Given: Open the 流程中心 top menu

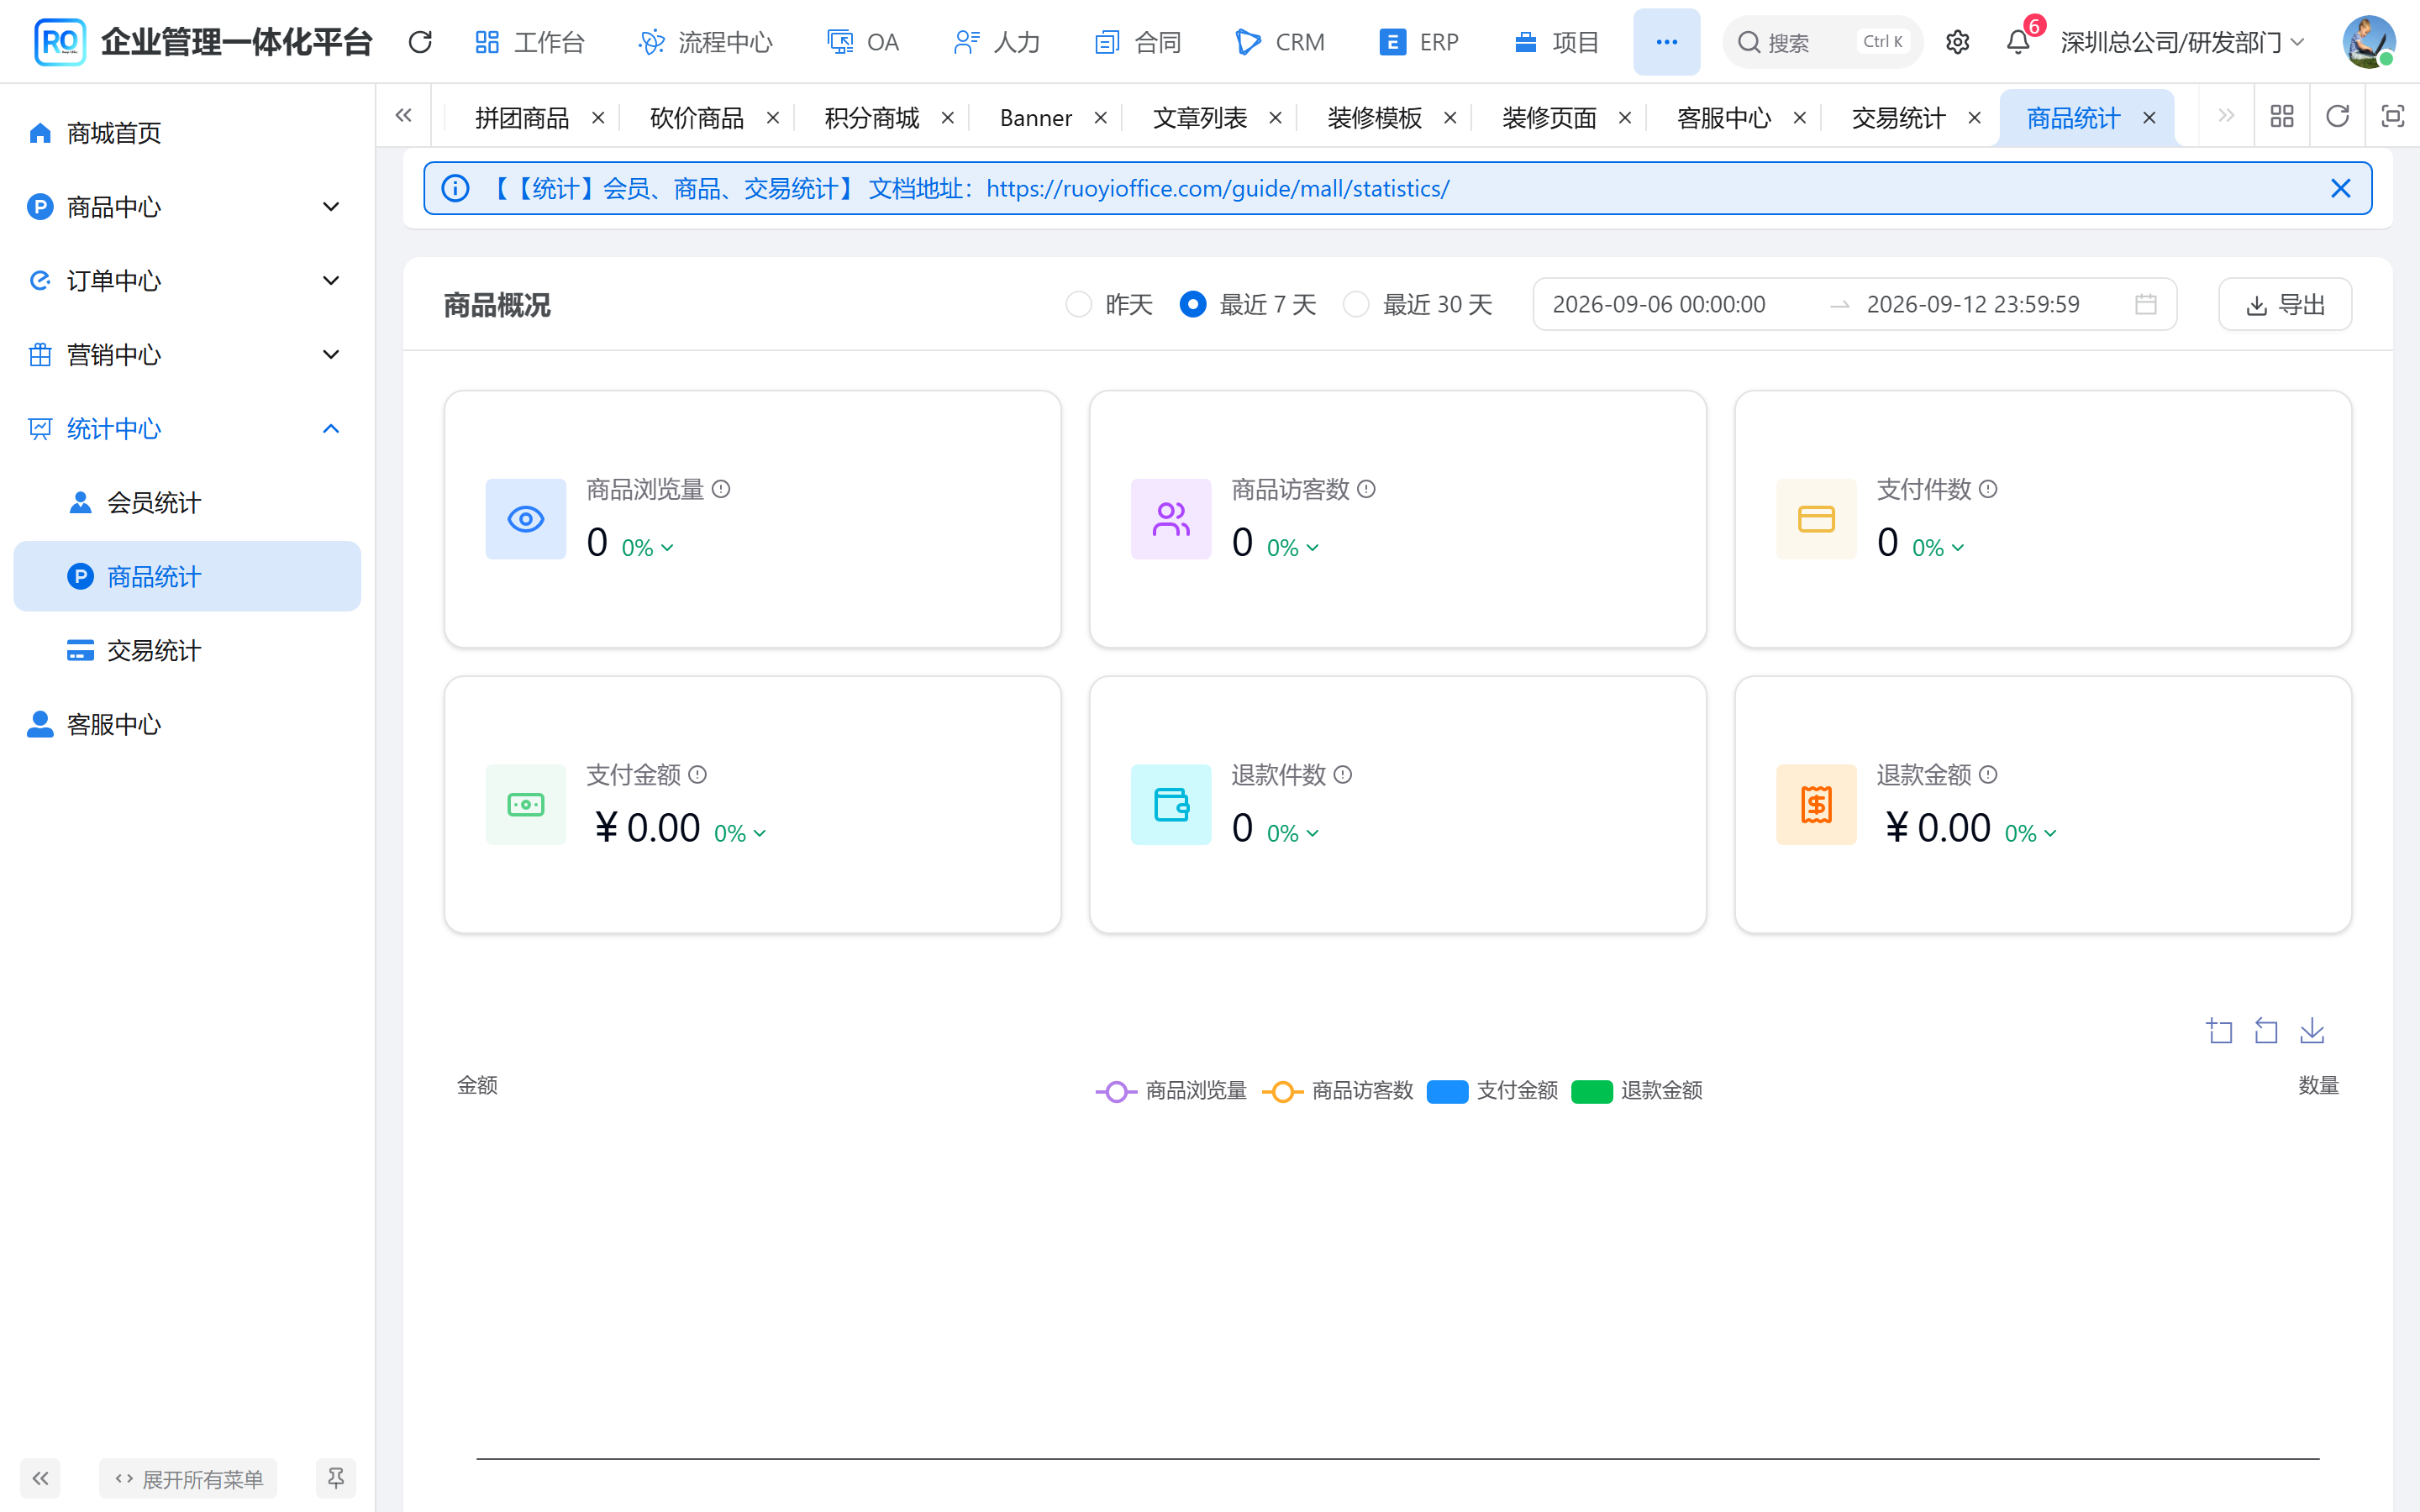Looking at the screenshot, I should pos(705,42).
